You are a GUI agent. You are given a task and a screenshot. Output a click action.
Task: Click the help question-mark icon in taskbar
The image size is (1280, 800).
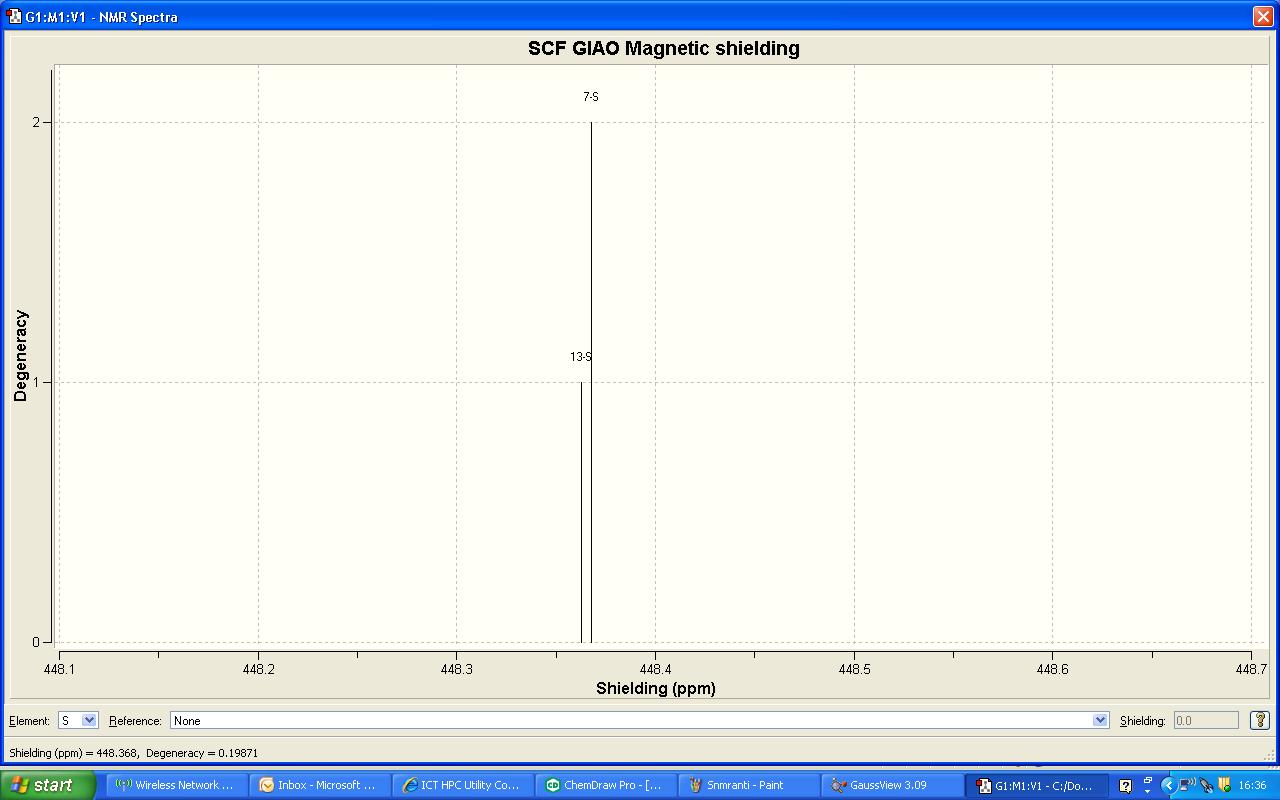click(1125, 786)
